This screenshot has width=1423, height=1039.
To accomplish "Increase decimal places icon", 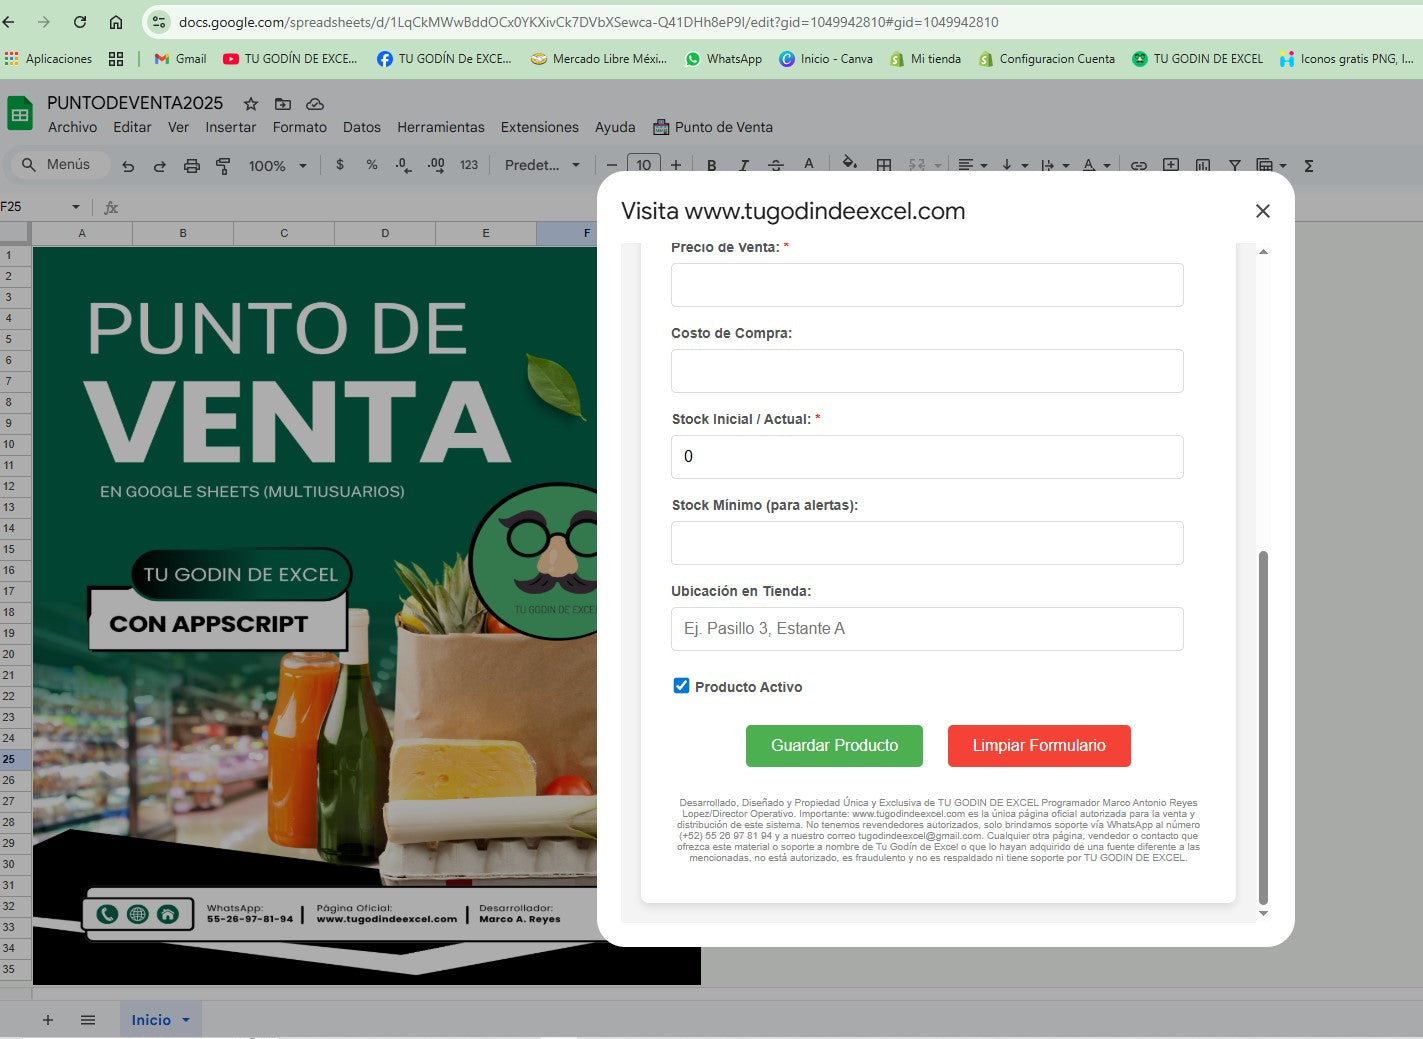I will 436,165.
